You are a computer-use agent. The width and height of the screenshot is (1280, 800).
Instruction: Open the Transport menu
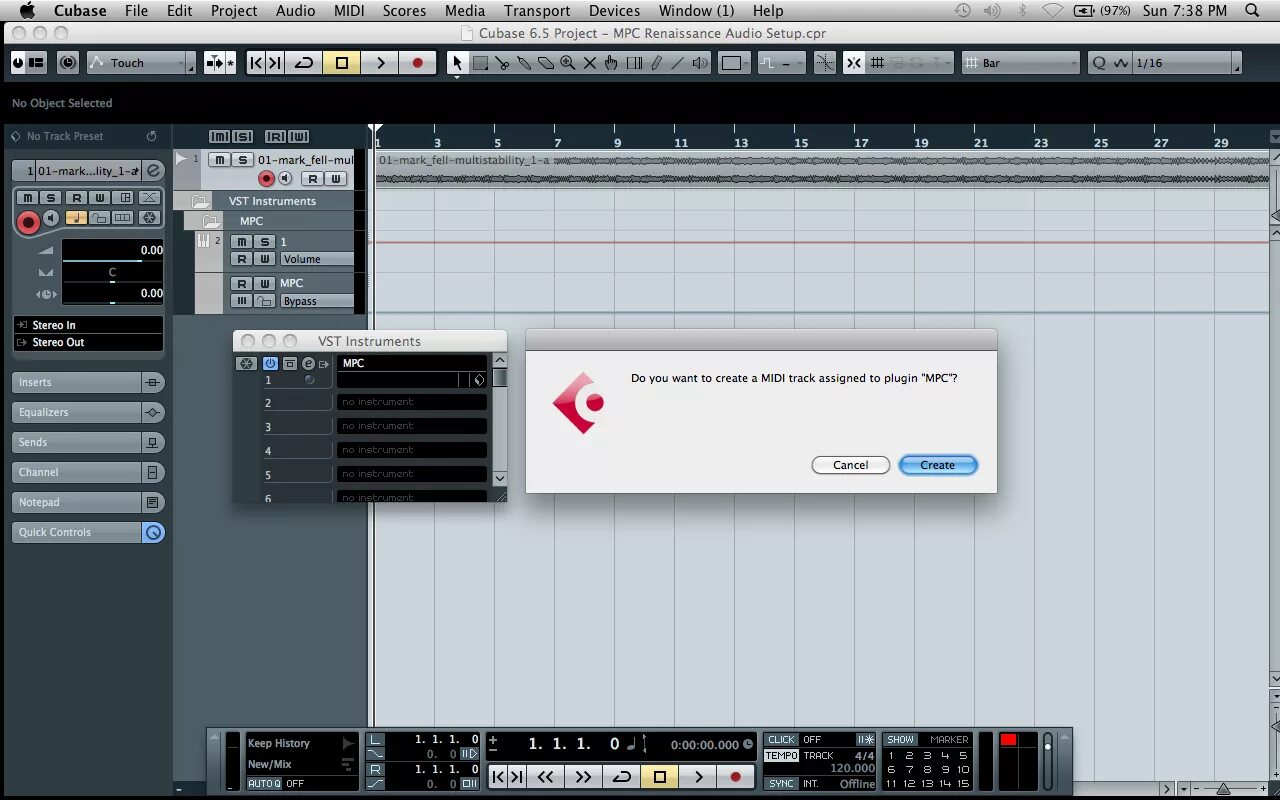537,11
